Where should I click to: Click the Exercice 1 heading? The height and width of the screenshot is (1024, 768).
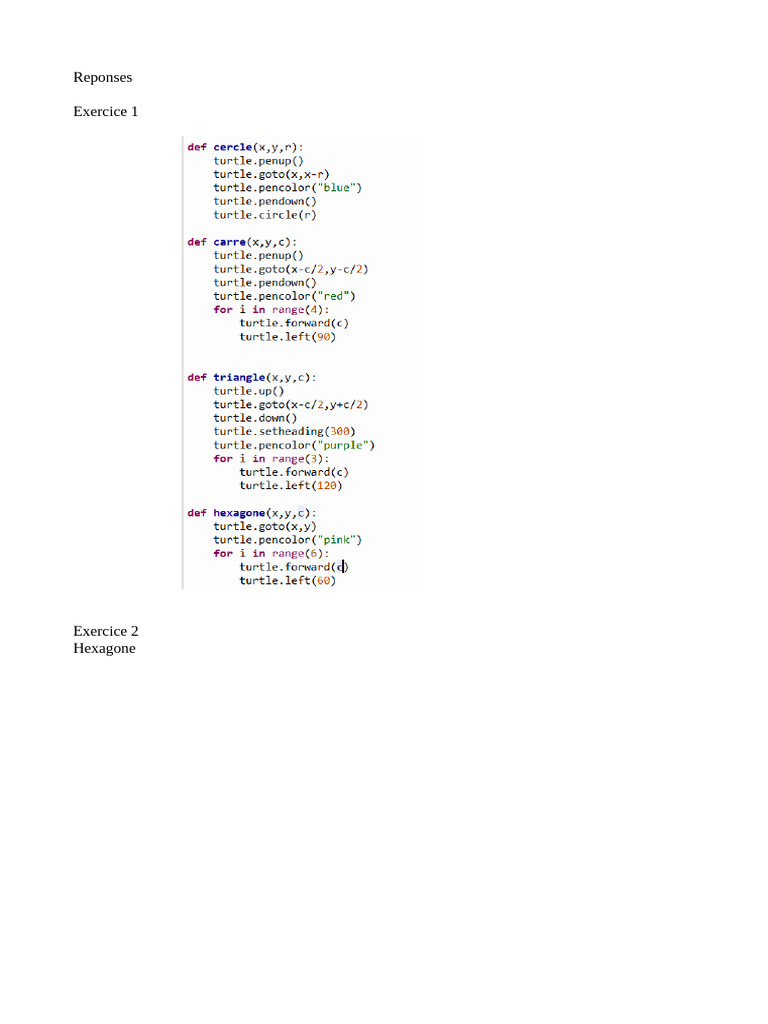pos(106,111)
